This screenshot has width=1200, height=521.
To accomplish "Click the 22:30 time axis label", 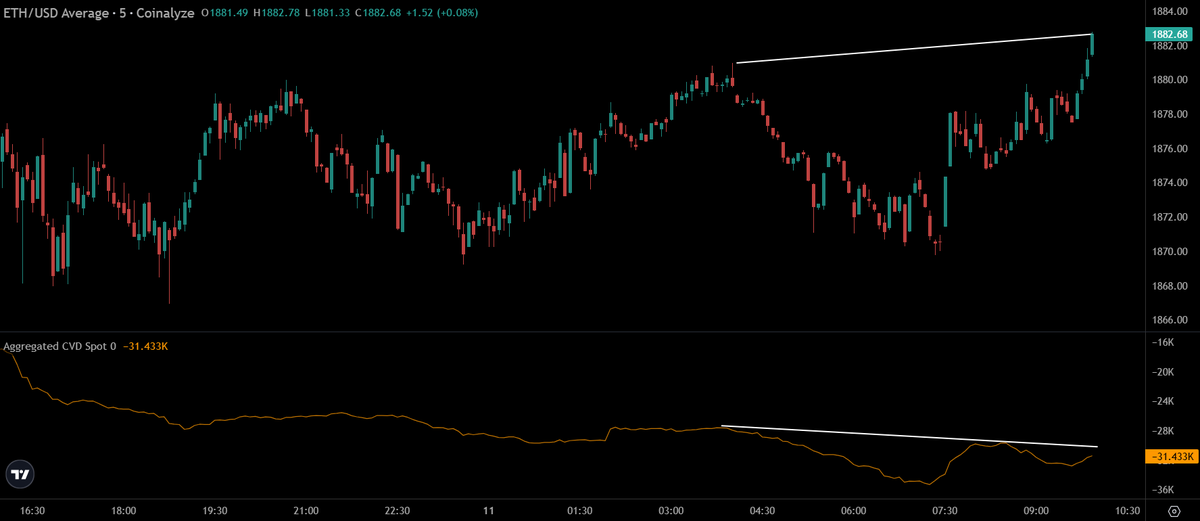I will click(x=398, y=511).
